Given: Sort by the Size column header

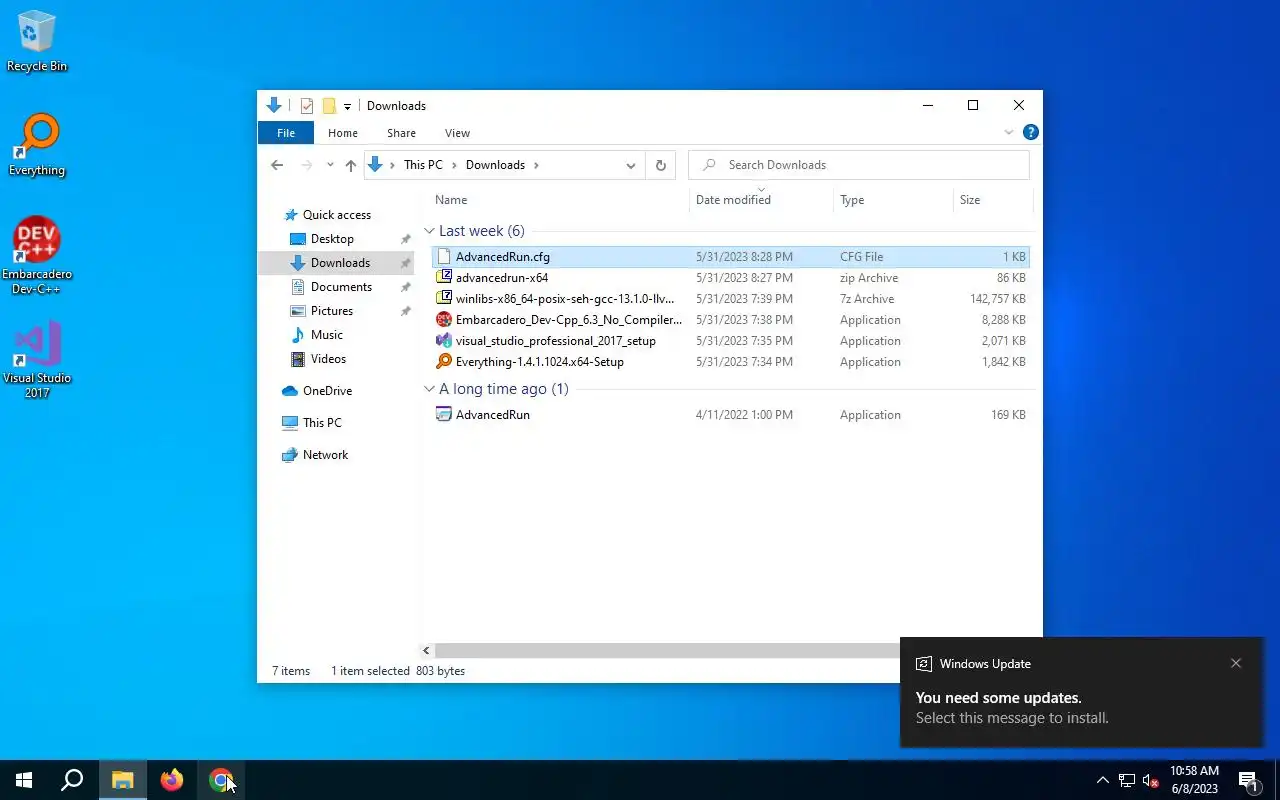Looking at the screenshot, I should click(992, 200).
